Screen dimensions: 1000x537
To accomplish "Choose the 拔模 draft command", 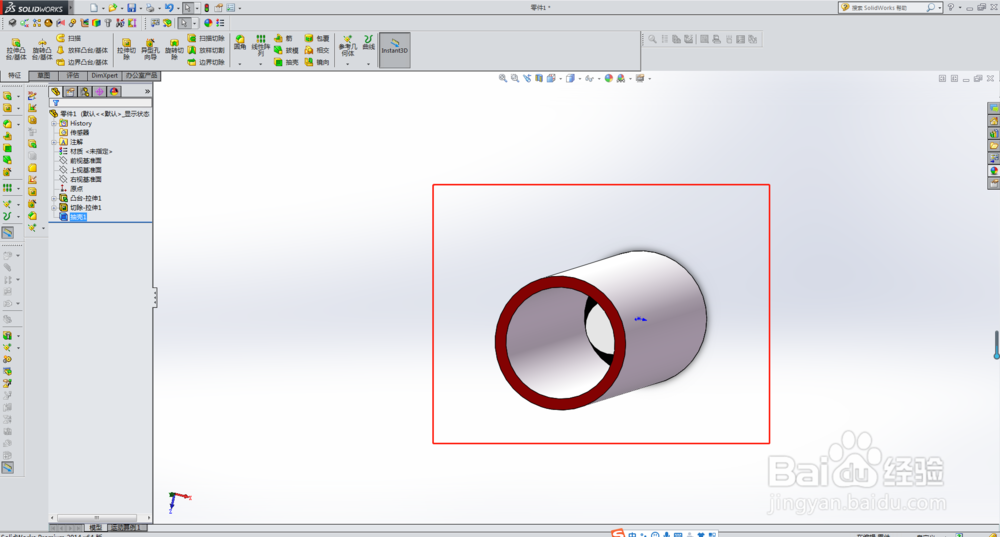I will click(286, 50).
